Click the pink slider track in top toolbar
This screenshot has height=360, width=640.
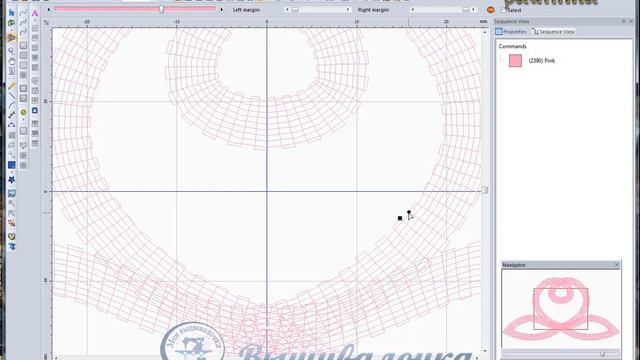pos(135,9)
